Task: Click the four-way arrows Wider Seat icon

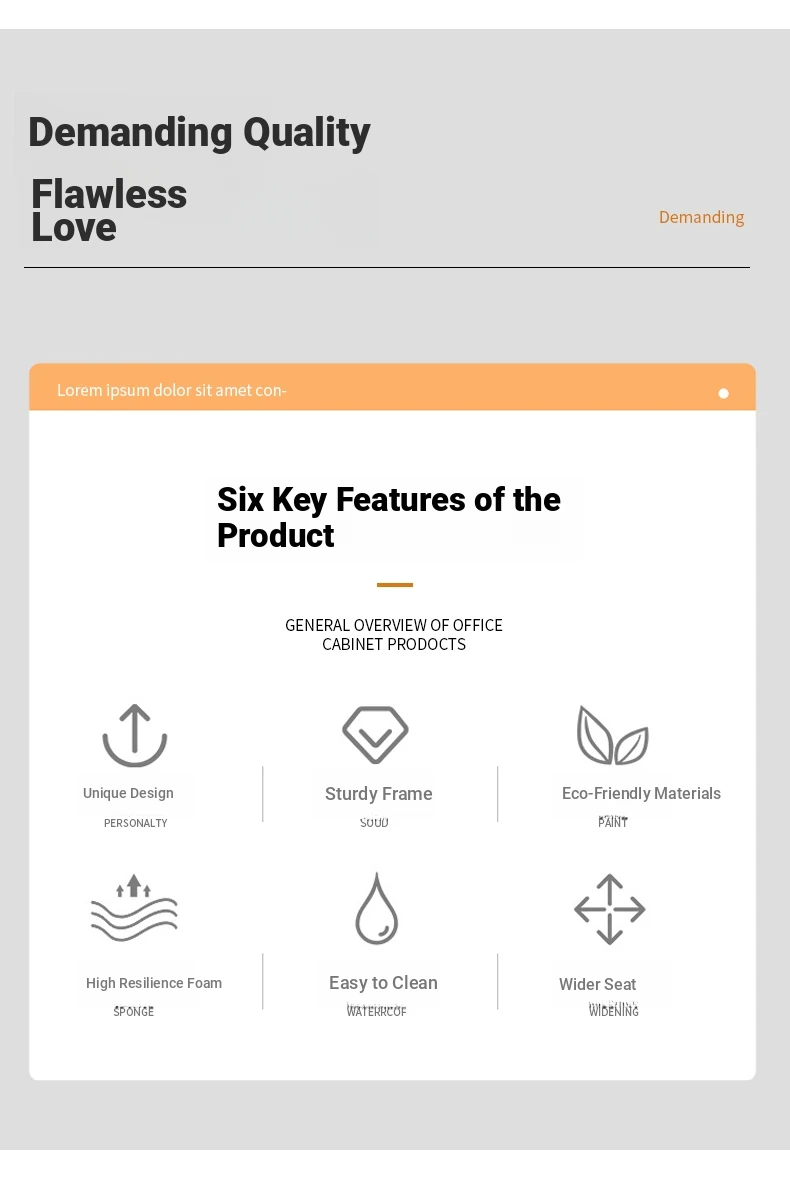Action: click(x=610, y=909)
